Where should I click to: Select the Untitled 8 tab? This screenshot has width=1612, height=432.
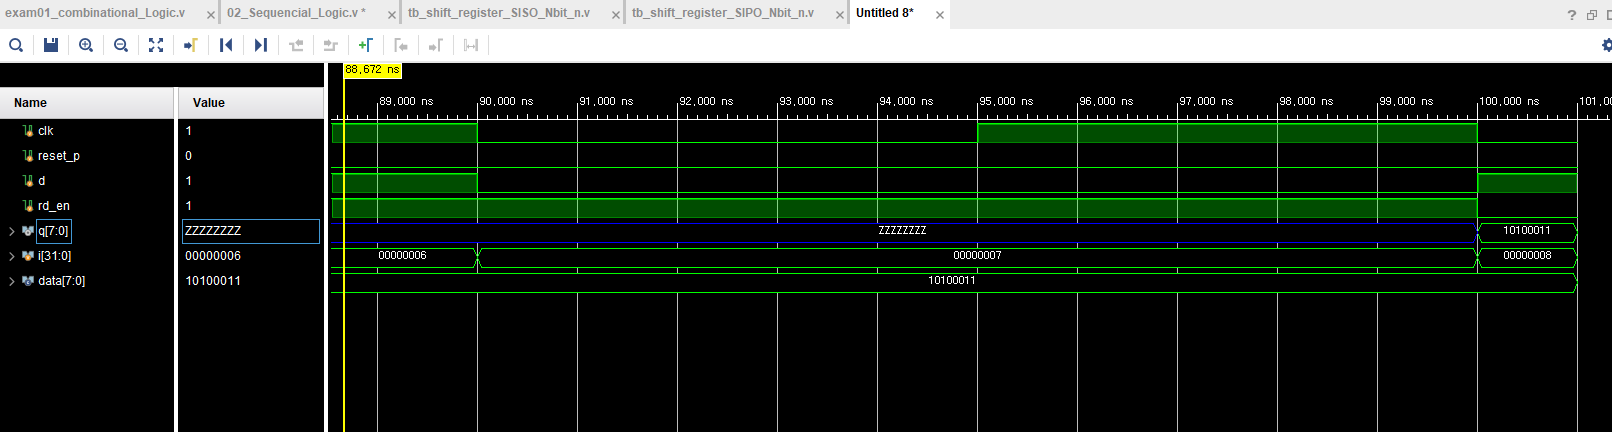click(x=885, y=13)
